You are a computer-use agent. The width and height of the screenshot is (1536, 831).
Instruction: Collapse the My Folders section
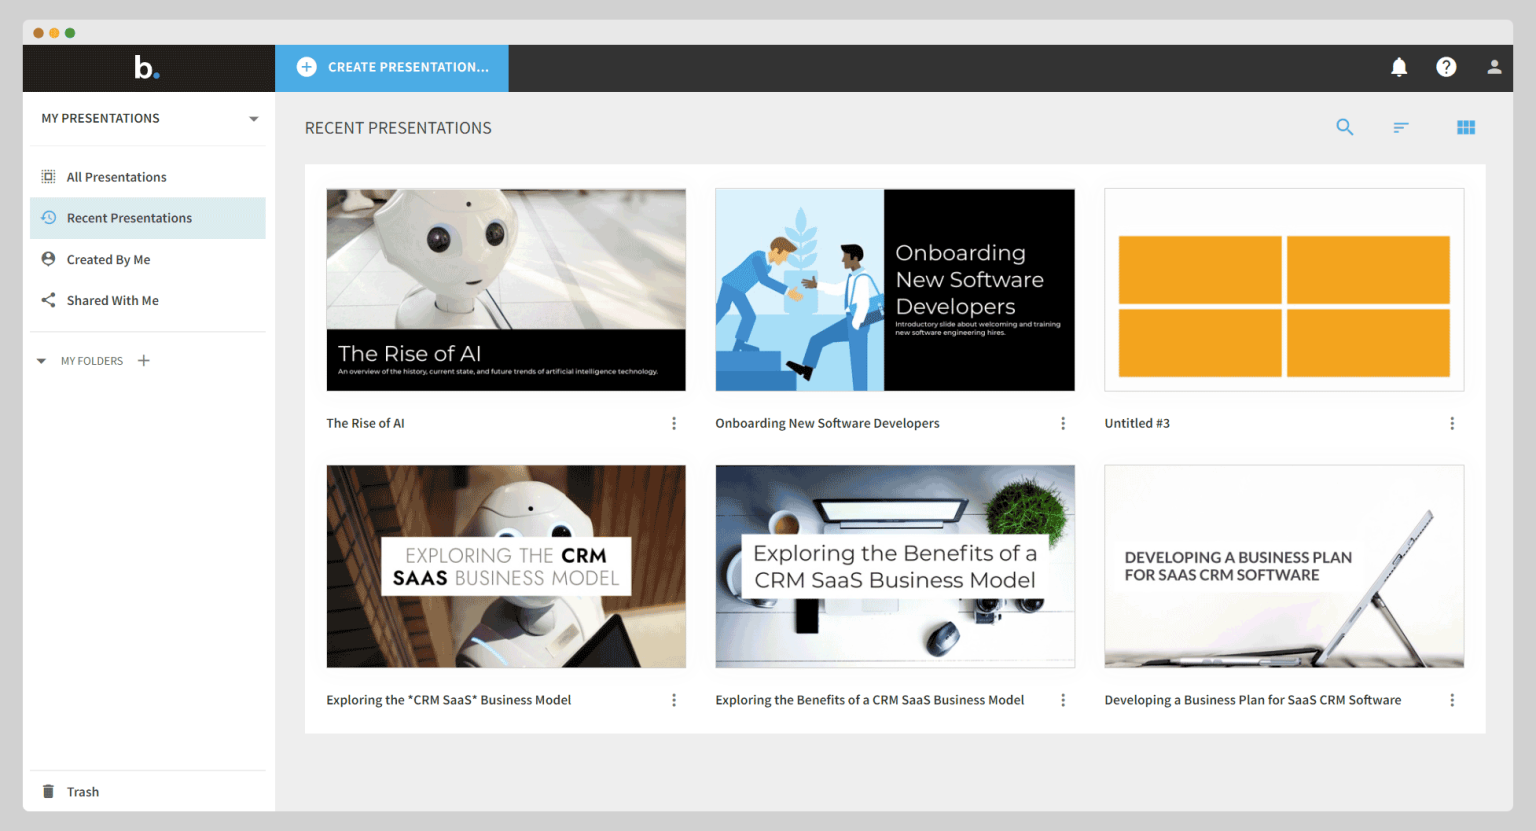pos(41,360)
